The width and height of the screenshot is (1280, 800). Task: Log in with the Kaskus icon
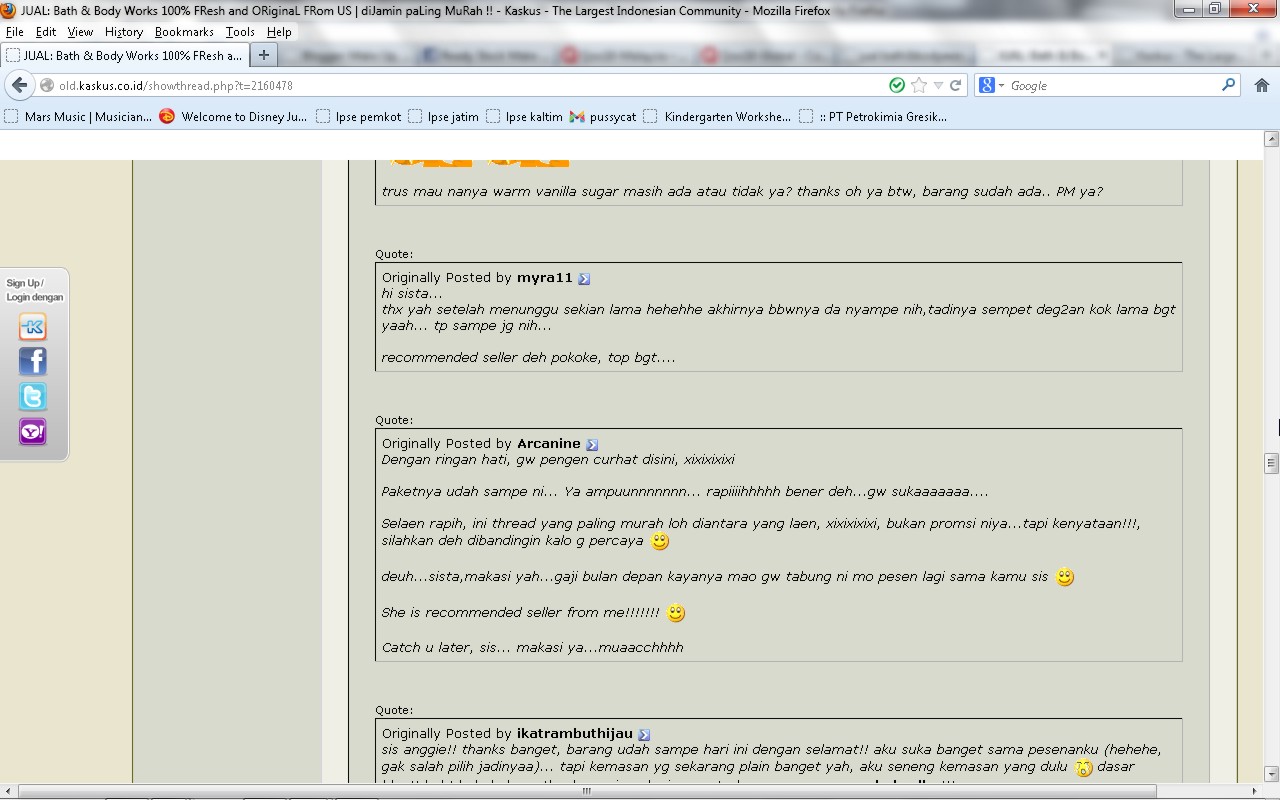click(x=33, y=327)
